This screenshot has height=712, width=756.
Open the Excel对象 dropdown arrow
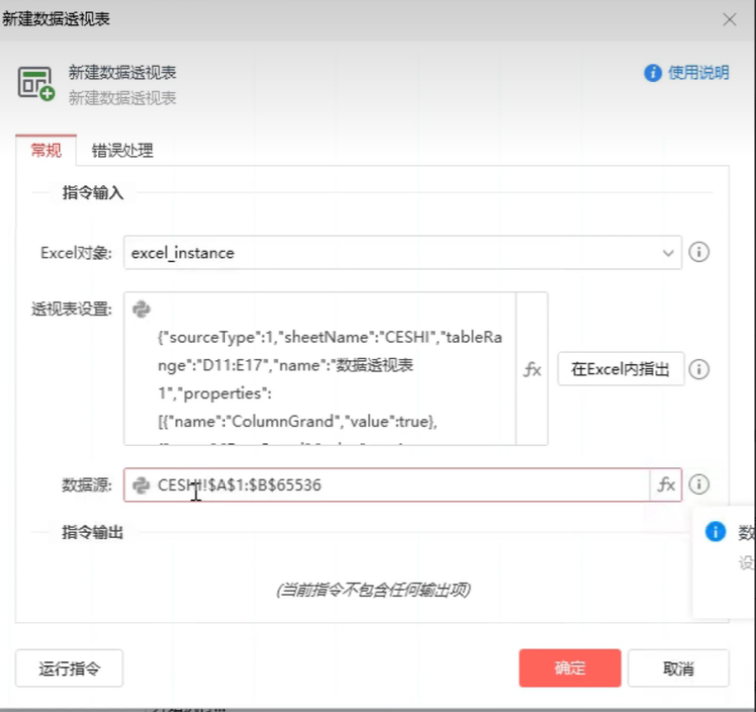[x=668, y=253]
